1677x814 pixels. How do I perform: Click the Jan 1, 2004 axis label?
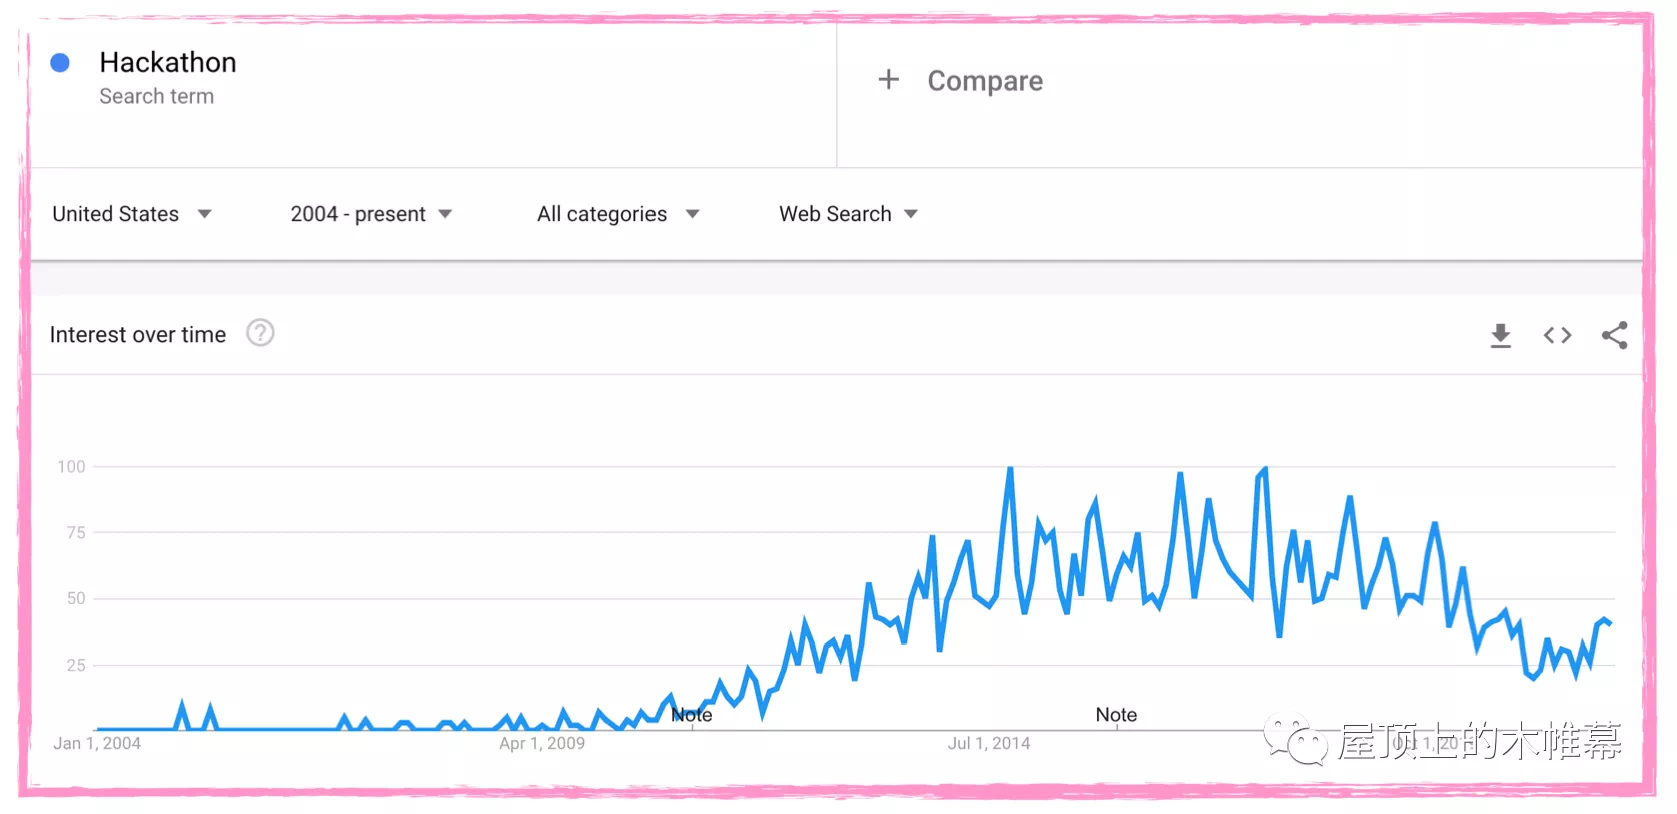click(97, 743)
